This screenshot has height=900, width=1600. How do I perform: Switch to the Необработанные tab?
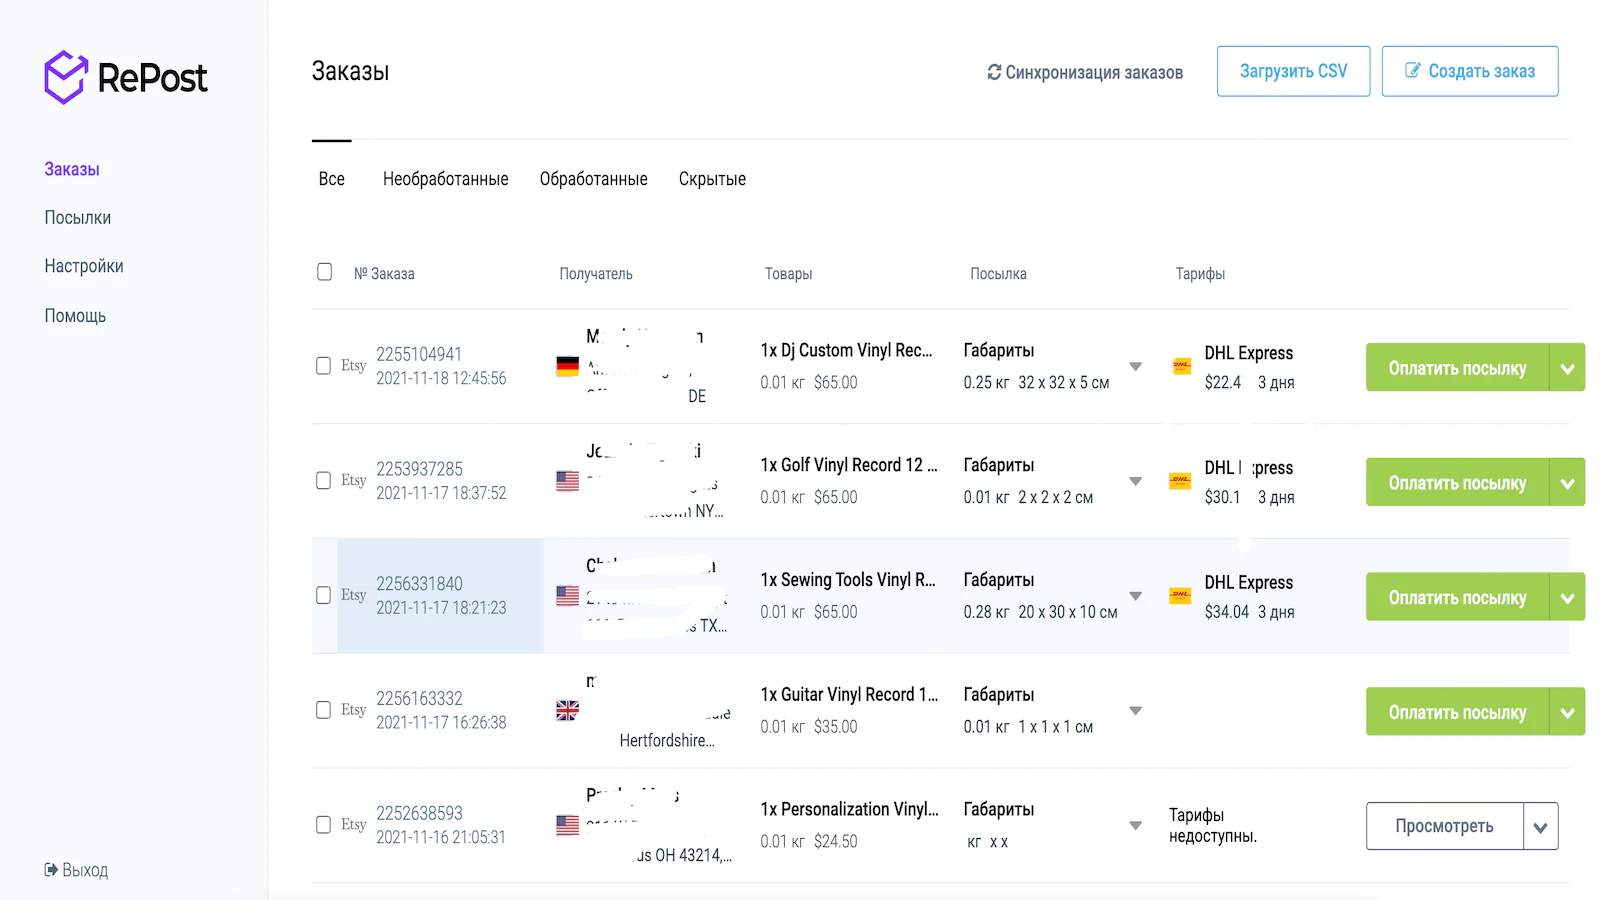click(445, 179)
